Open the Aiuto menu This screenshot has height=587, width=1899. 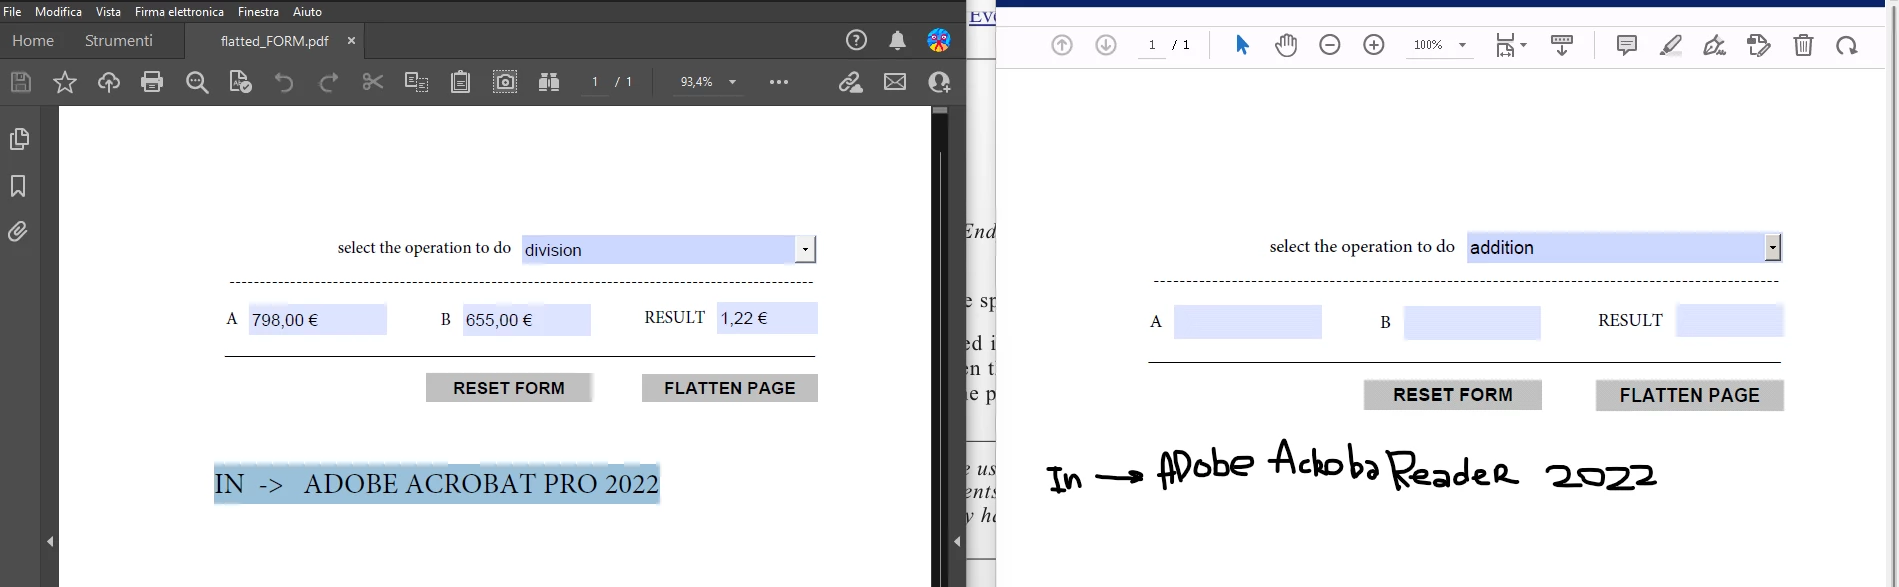307,12
